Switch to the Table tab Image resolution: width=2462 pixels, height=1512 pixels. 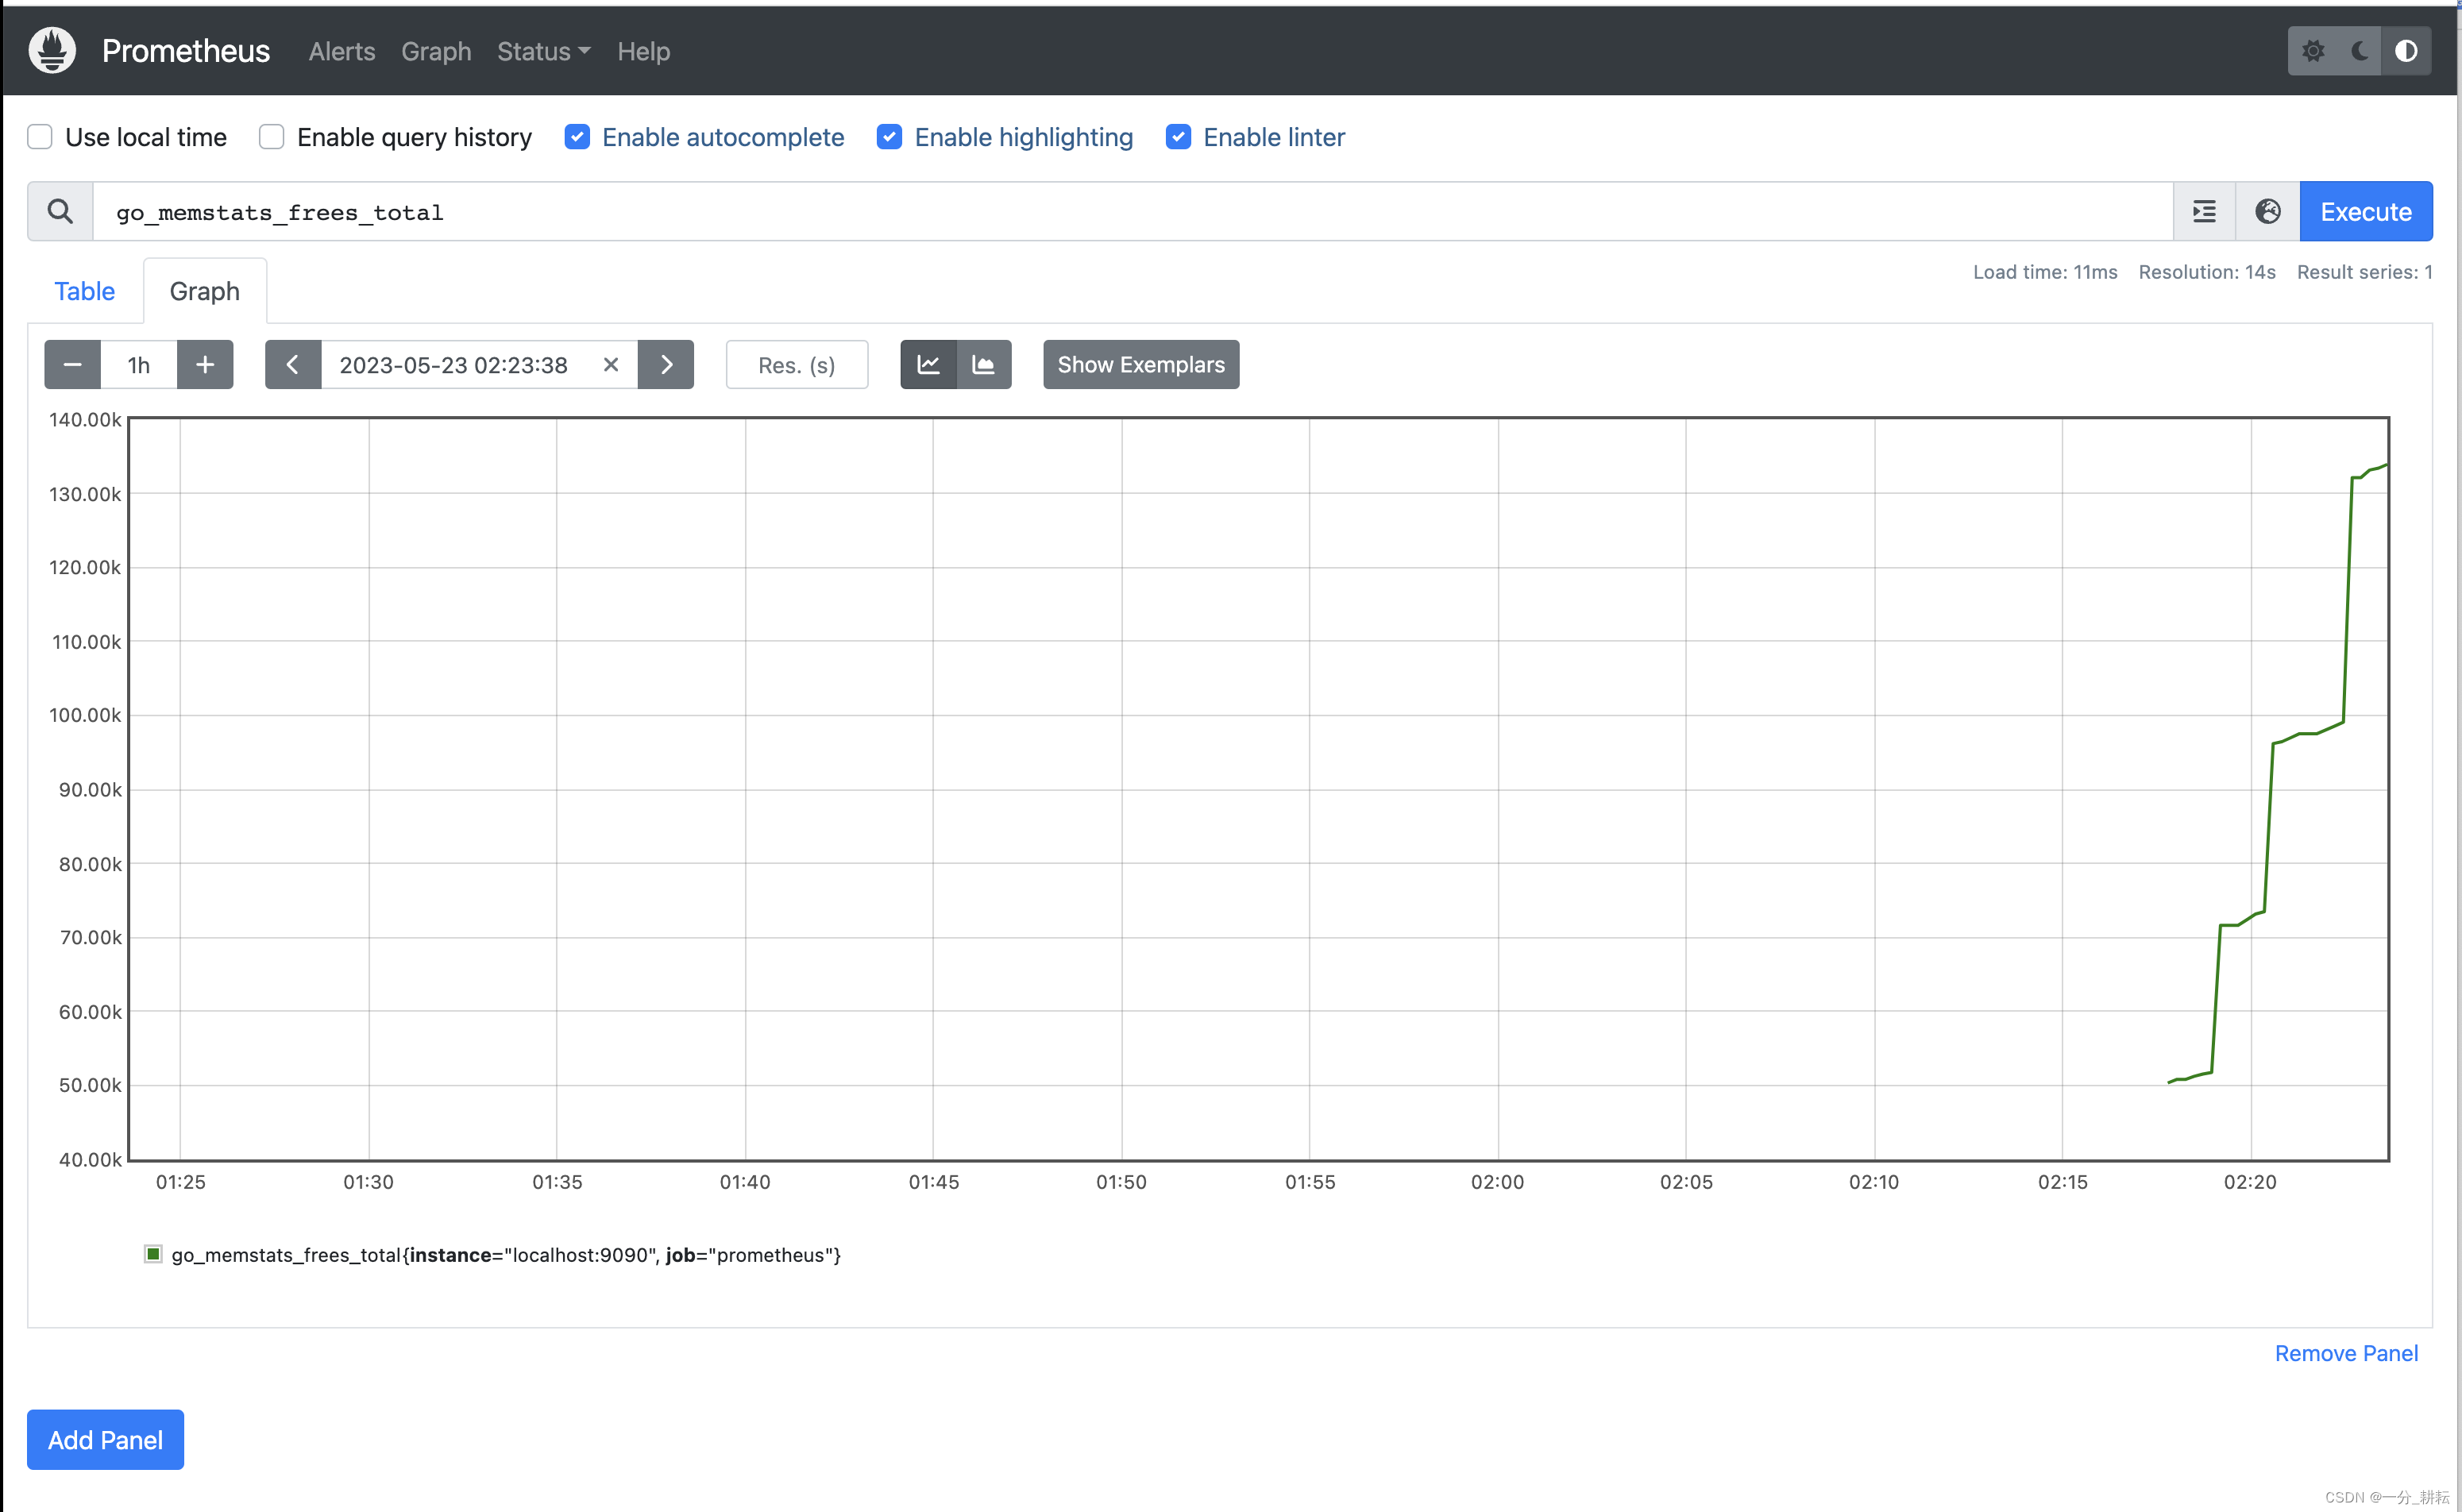coord(84,291)
